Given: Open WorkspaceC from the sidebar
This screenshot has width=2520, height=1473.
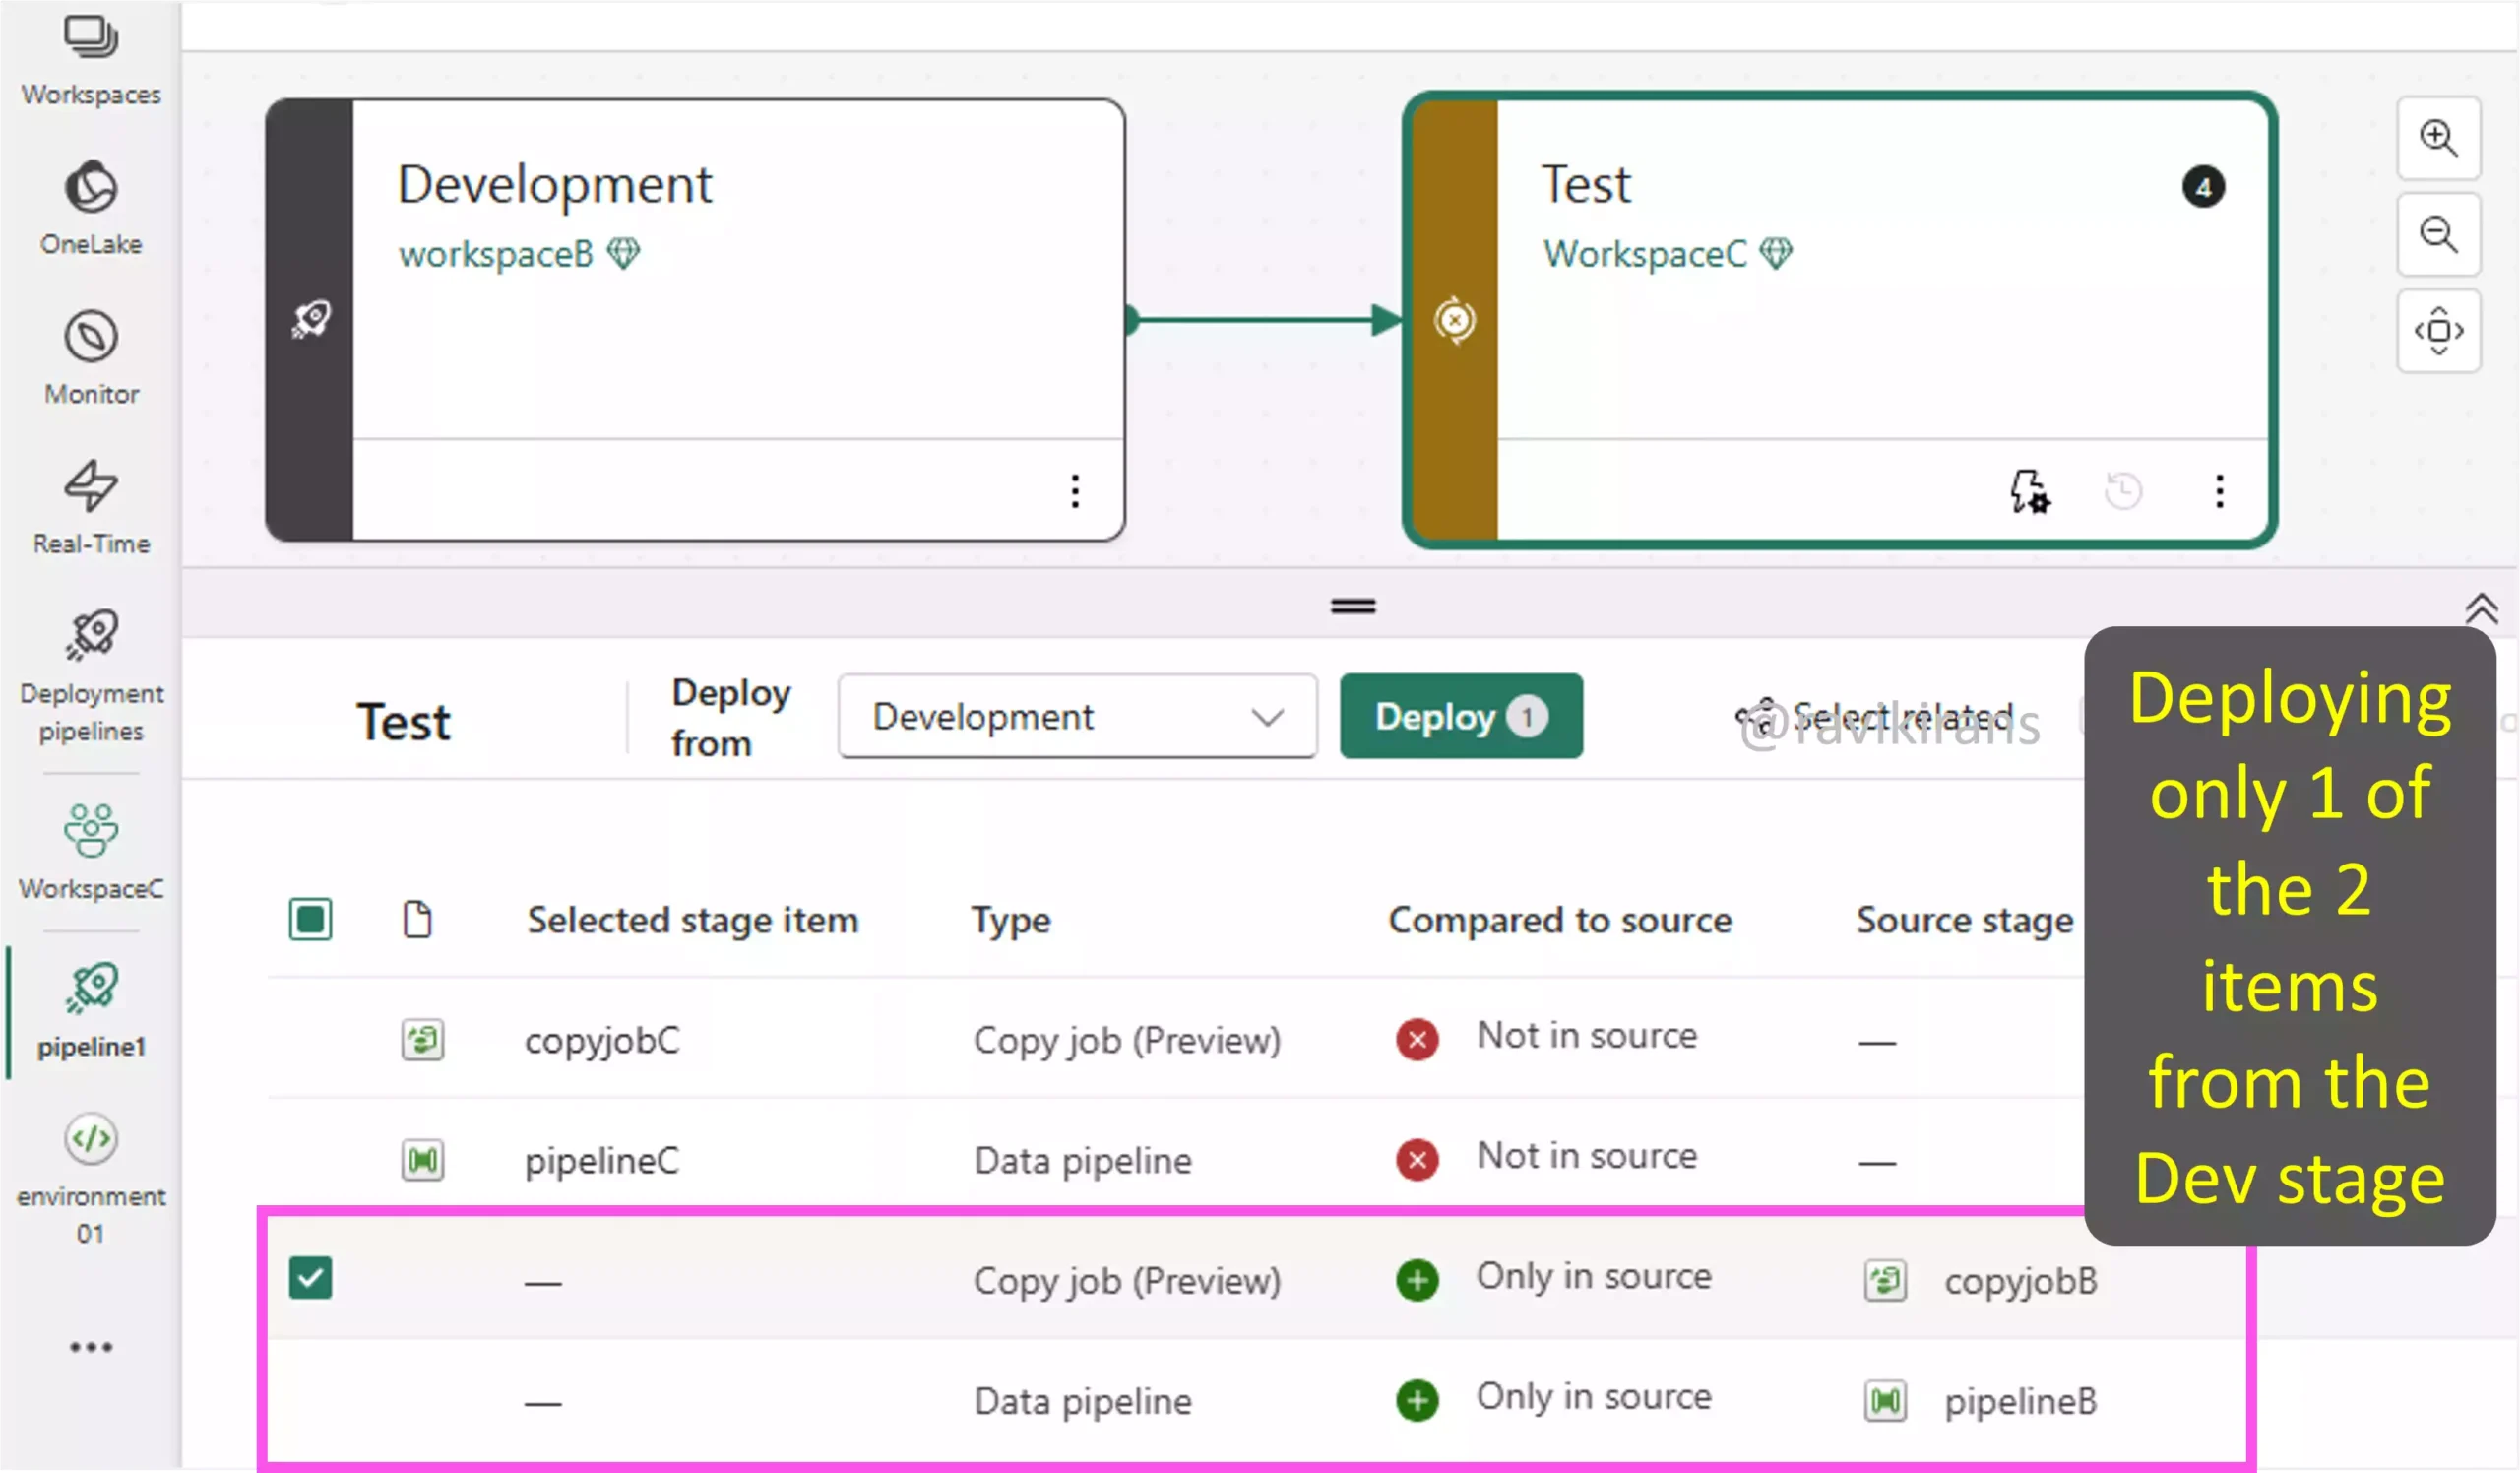Looking at the screenshot, I should (x=91, y=852).
